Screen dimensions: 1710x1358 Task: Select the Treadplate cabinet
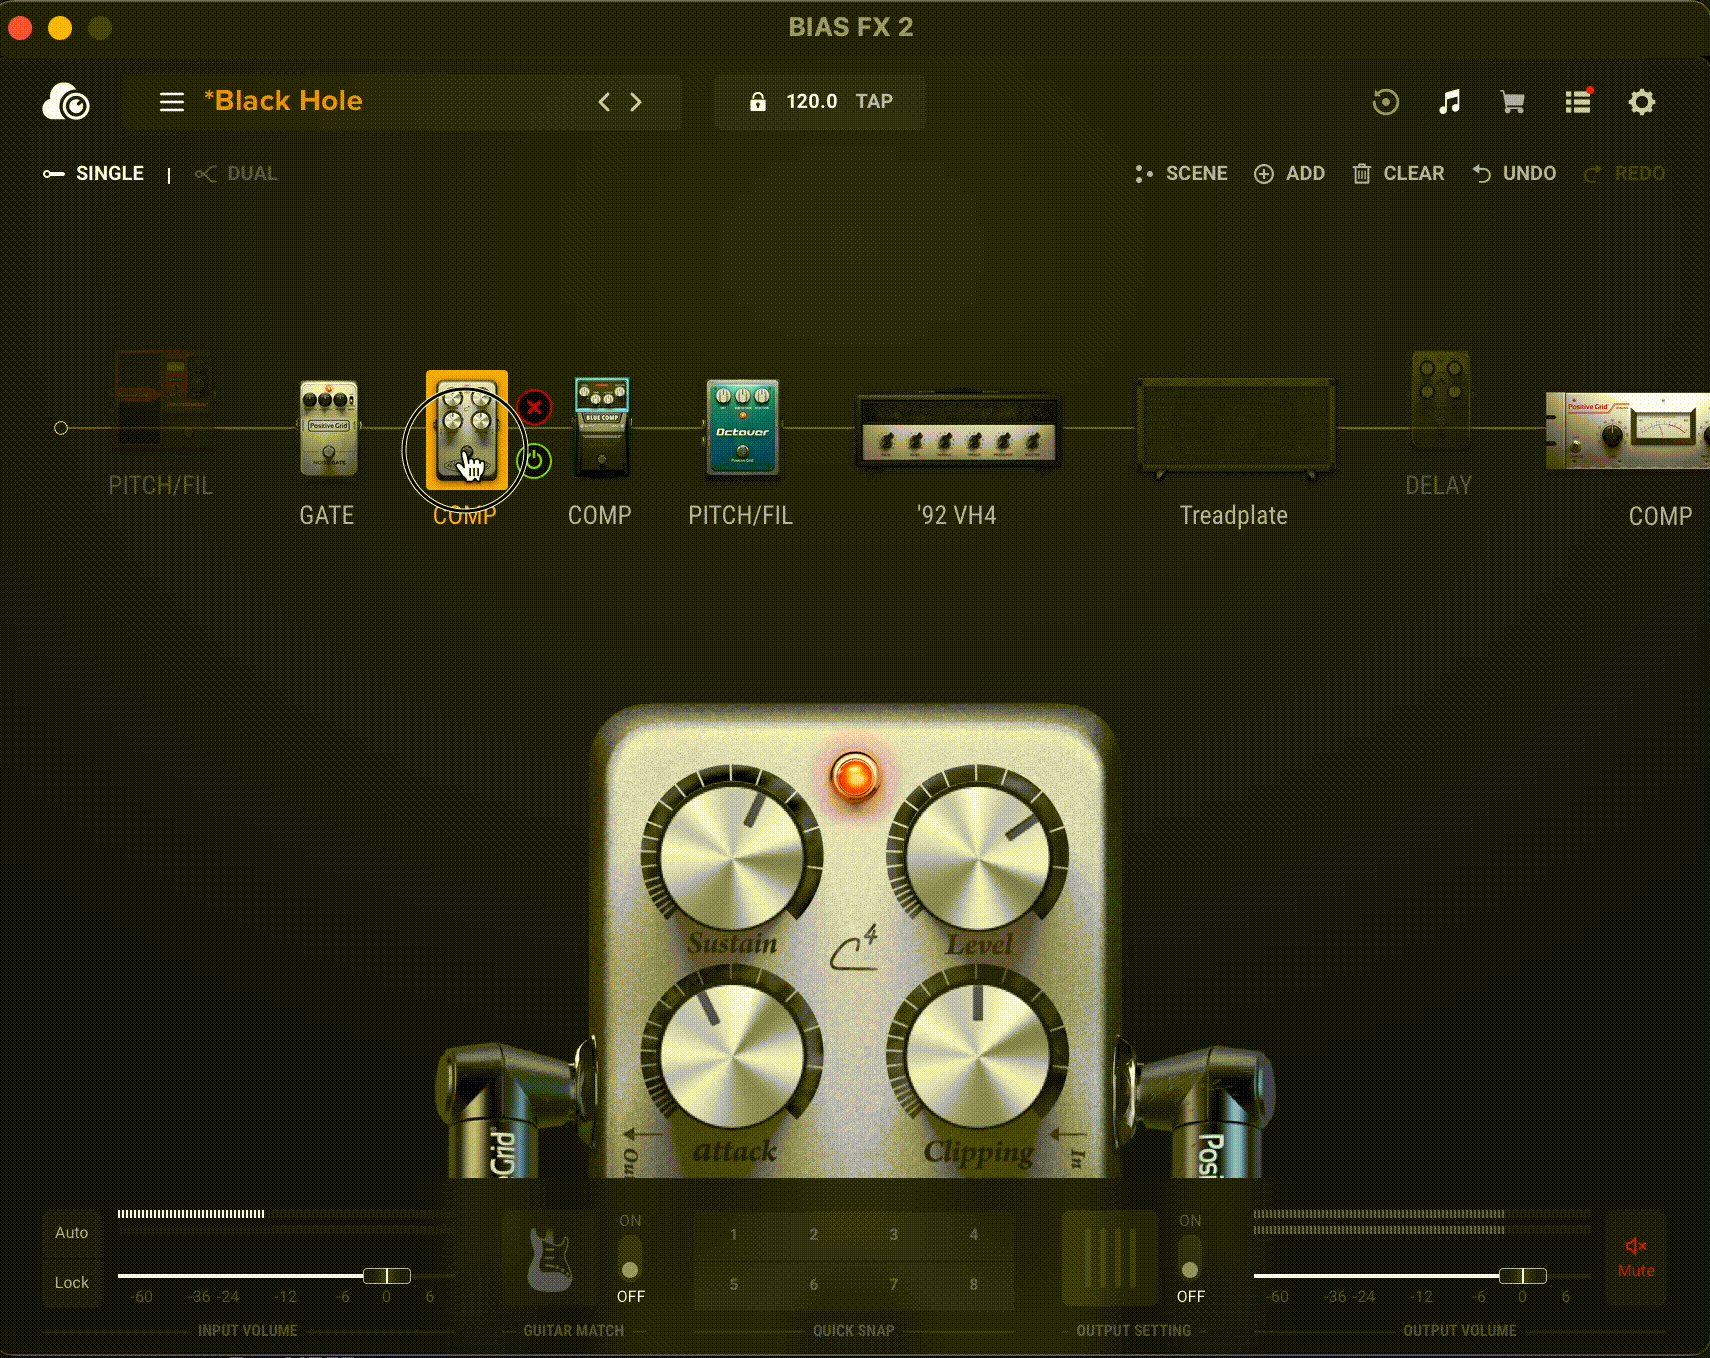[x=1236, y=428]
